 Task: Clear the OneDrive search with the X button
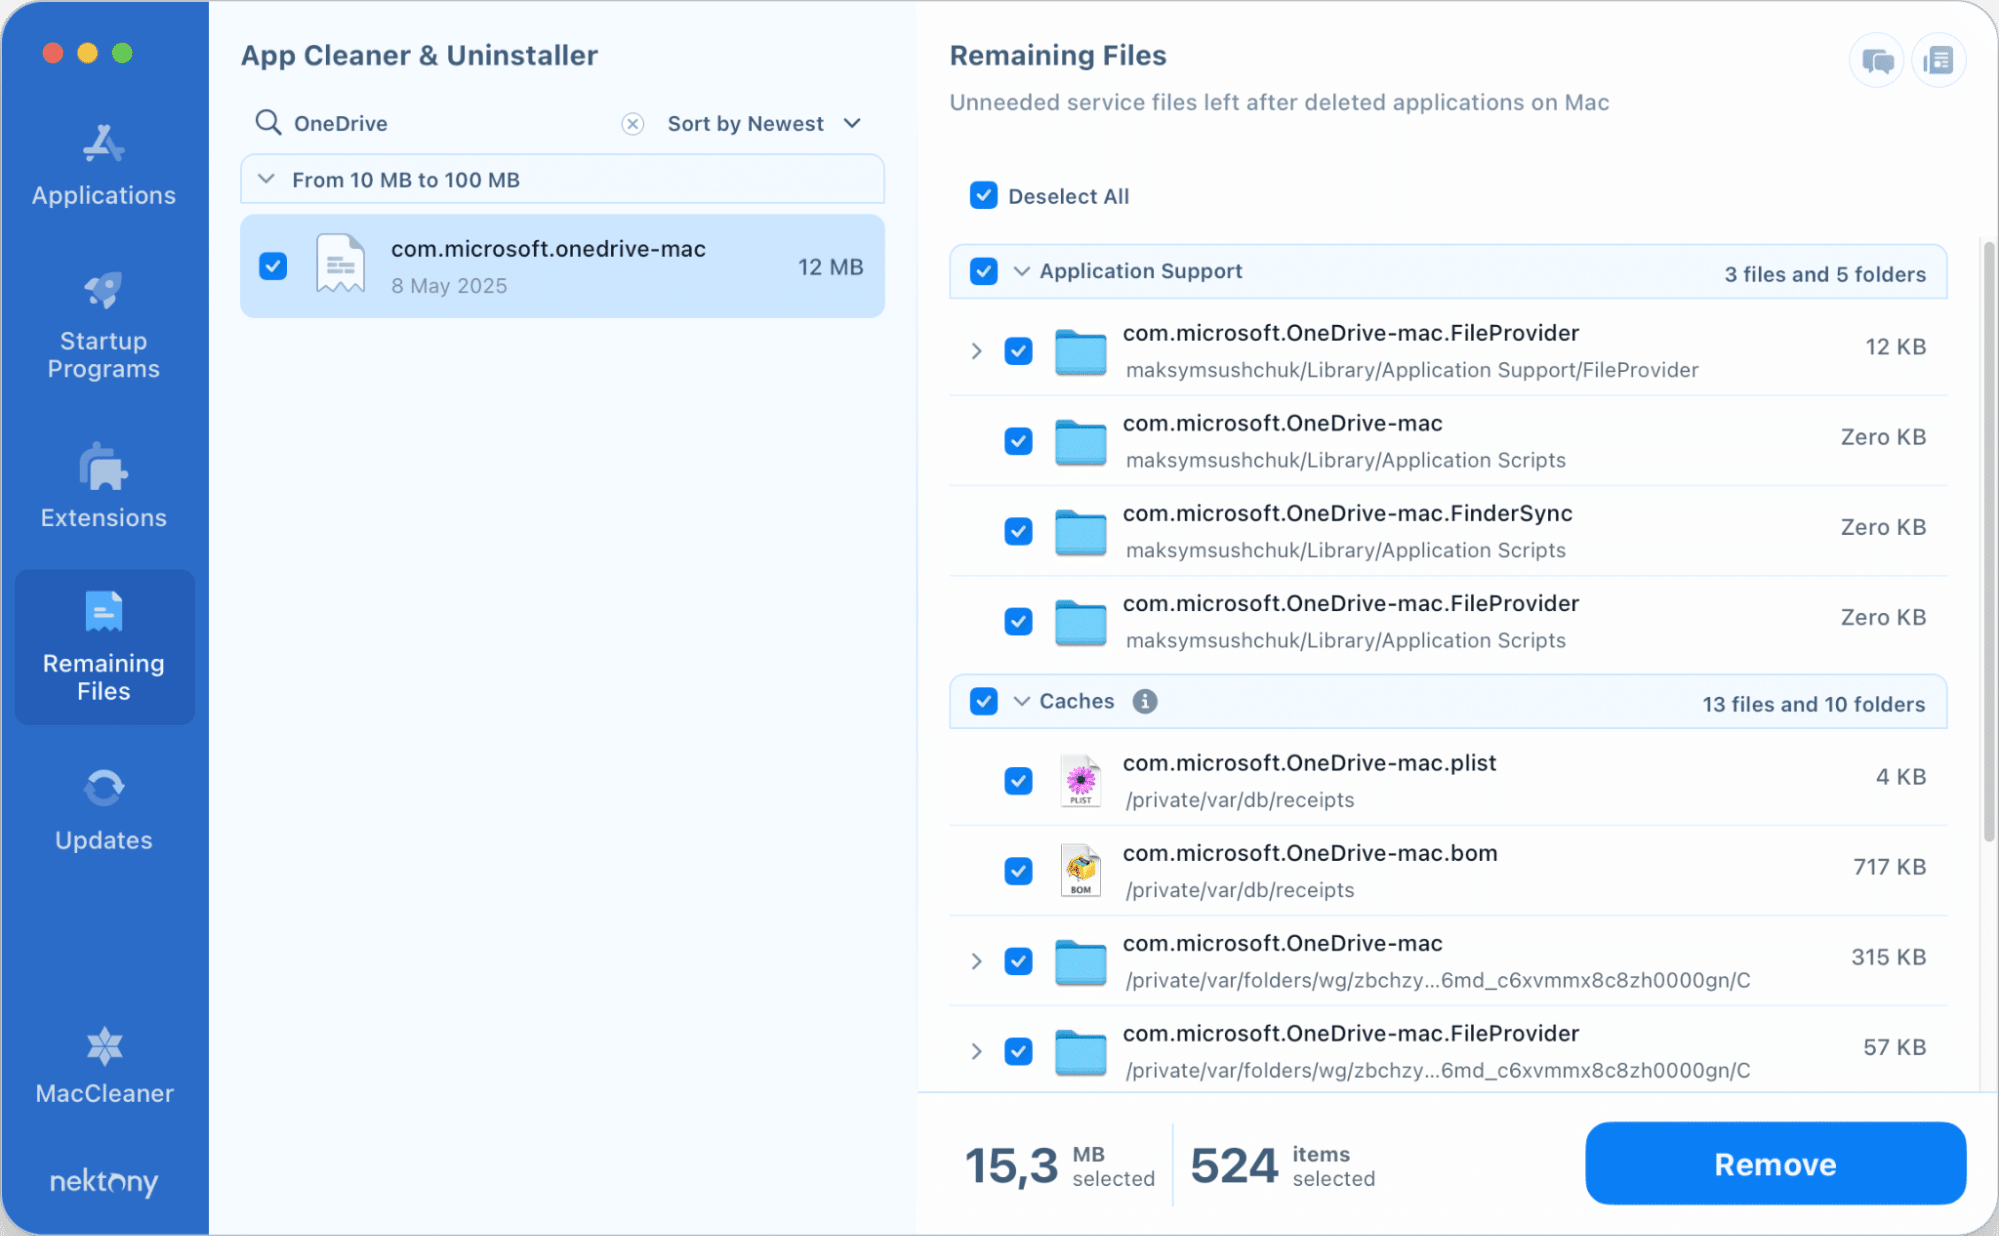coord(632,123)
